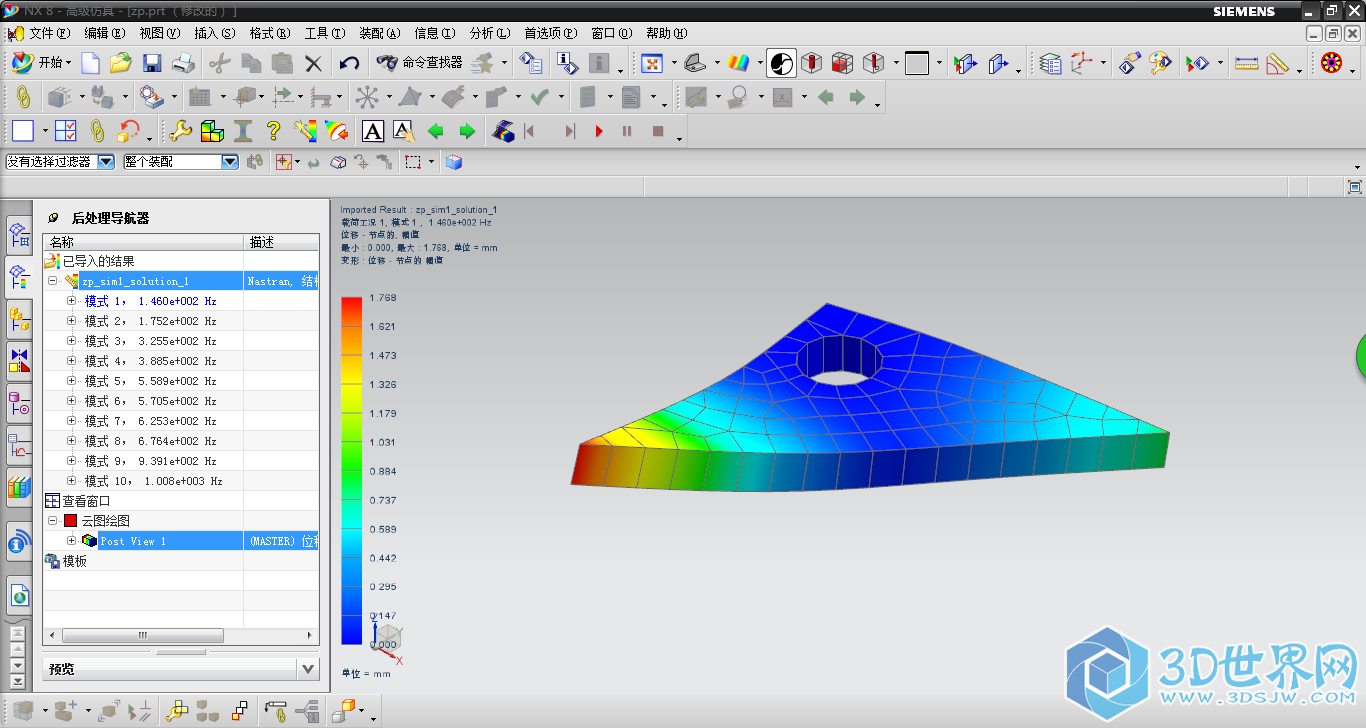Click the navigator scroll right arrow
1366x728 pixels.
tap(312, 635)
